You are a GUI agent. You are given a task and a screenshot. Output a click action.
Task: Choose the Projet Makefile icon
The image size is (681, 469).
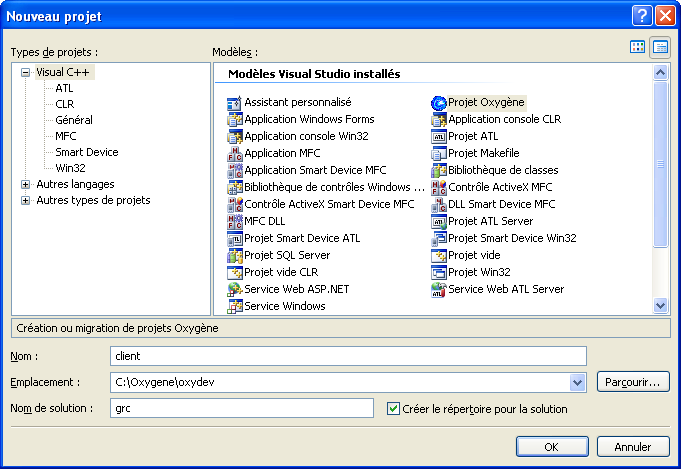(x=438, y=153)
